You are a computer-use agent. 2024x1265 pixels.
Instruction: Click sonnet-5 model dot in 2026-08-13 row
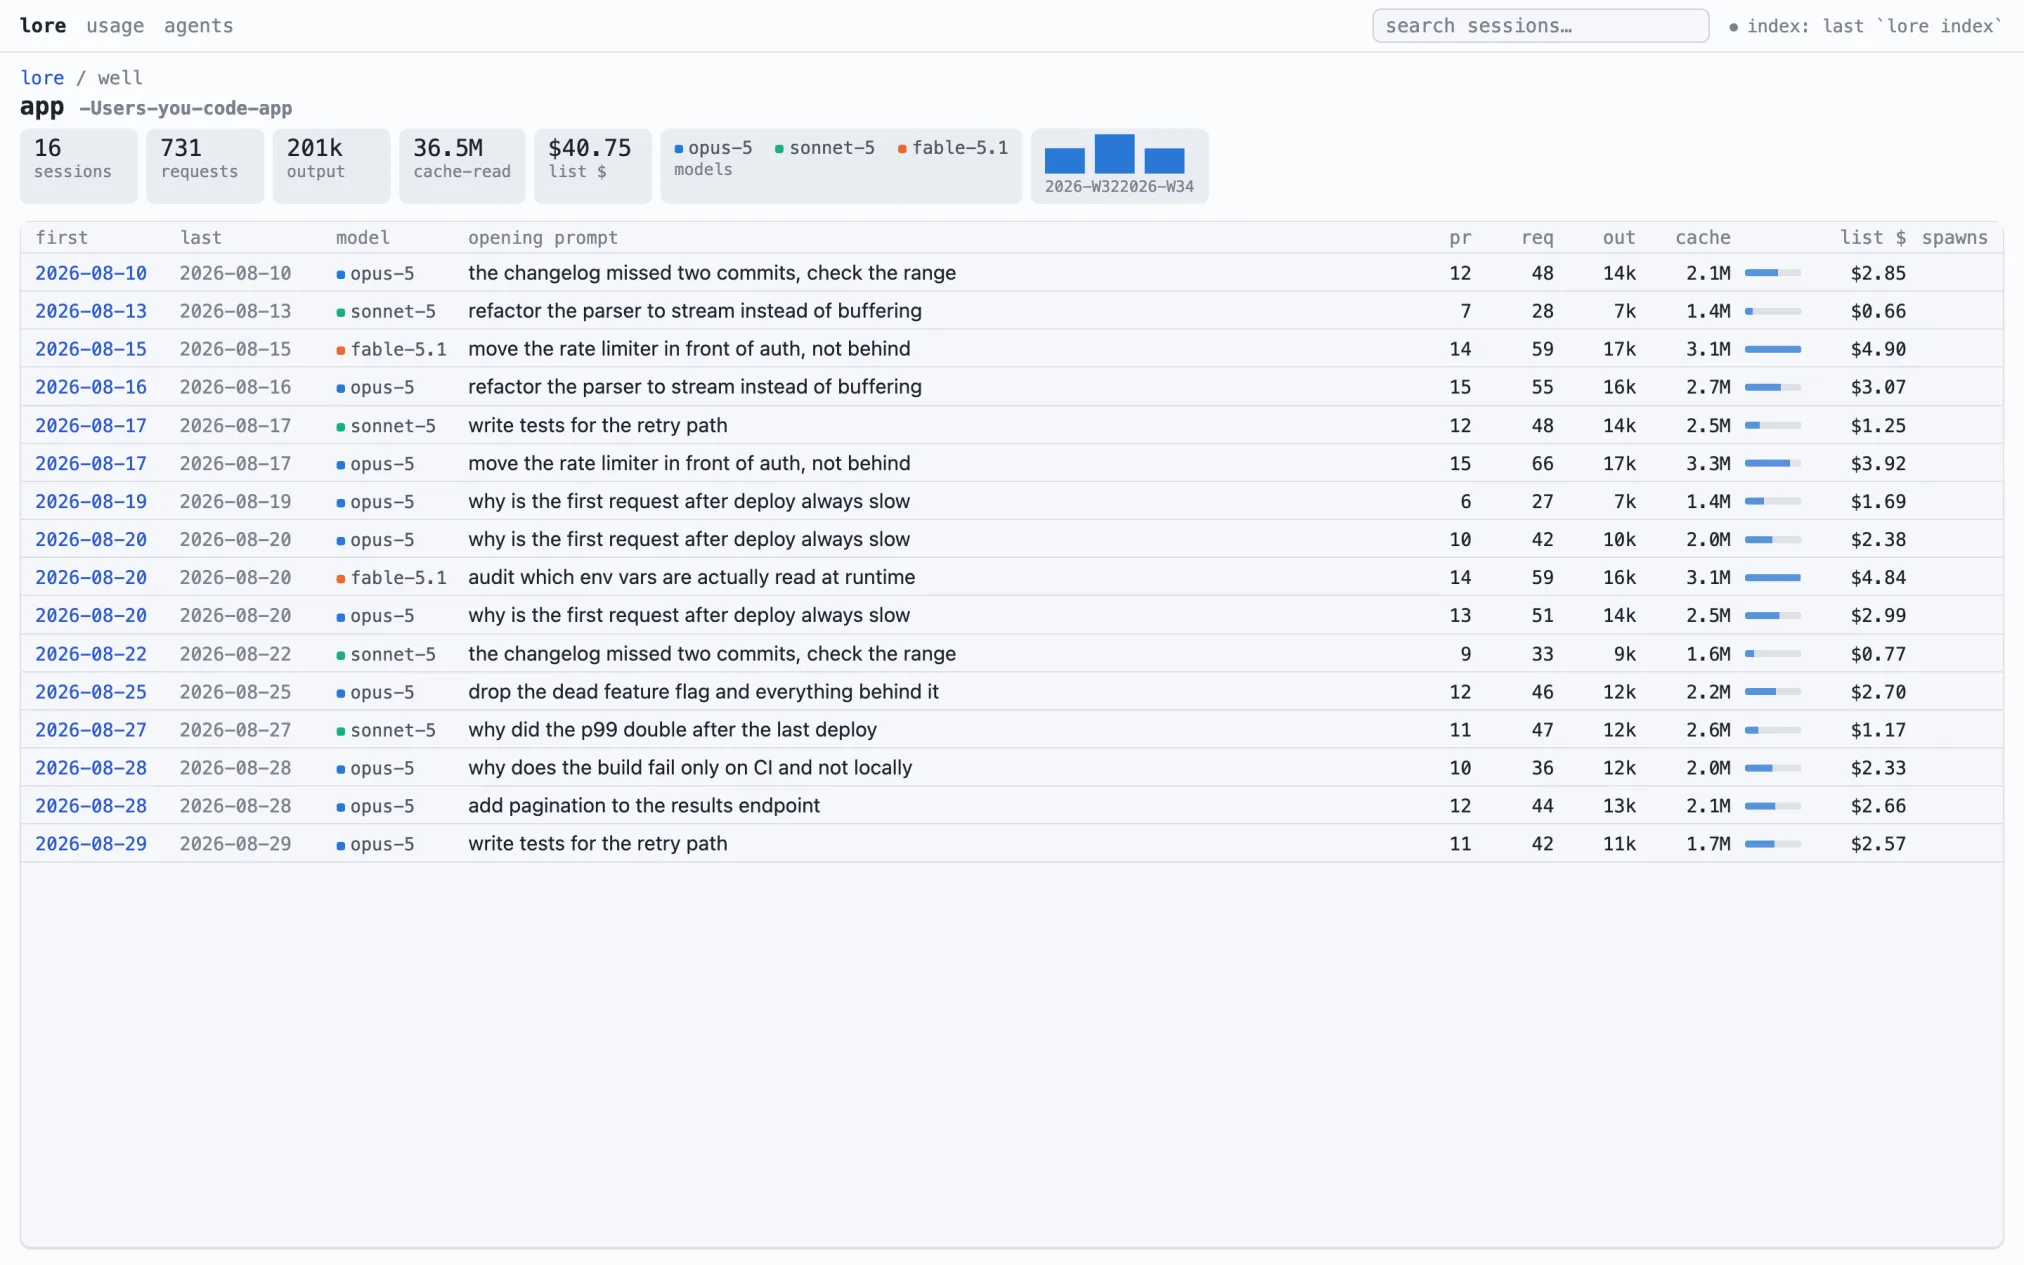click(x=341, y=313)
